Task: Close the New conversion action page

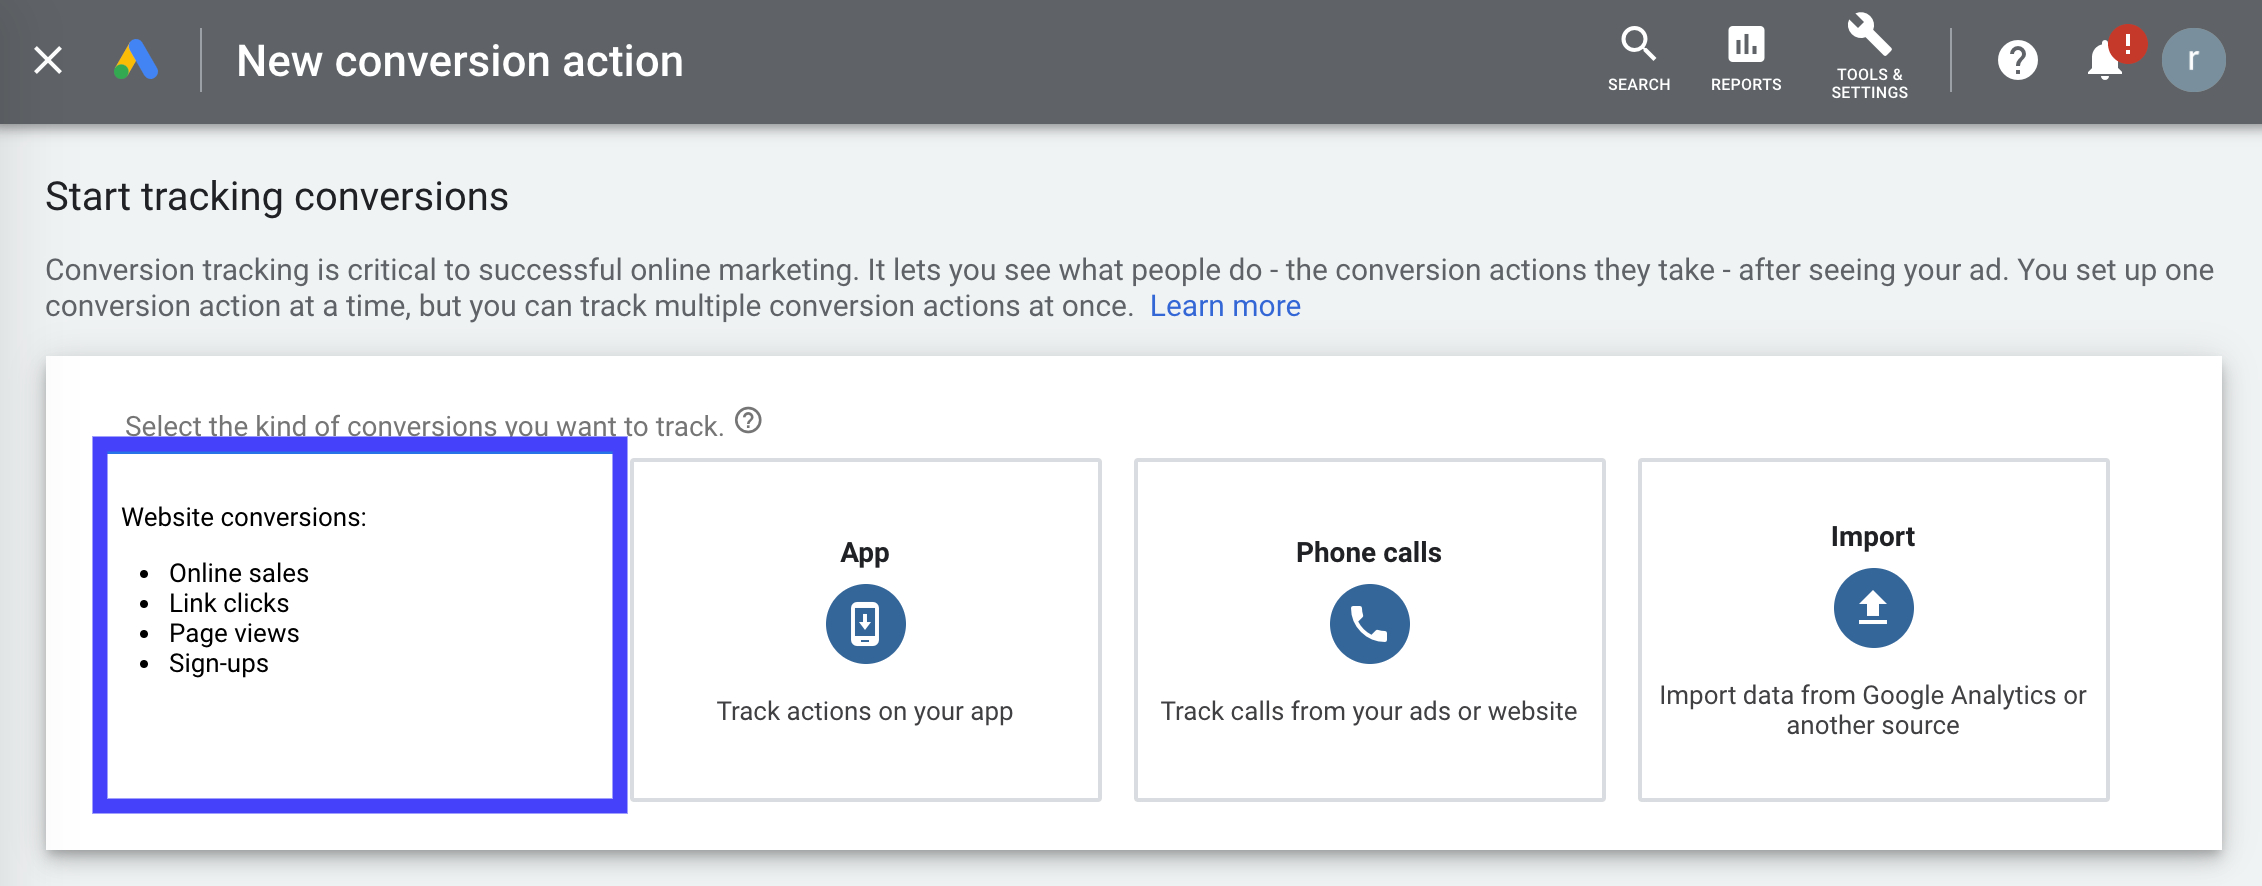Action: point(48,61)
